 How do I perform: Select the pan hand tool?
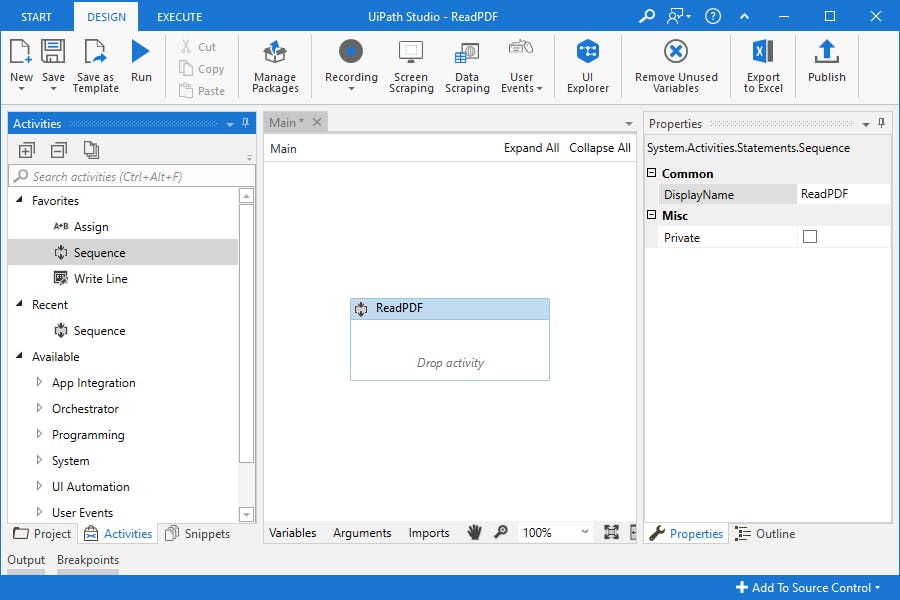(x=474, y=532)
